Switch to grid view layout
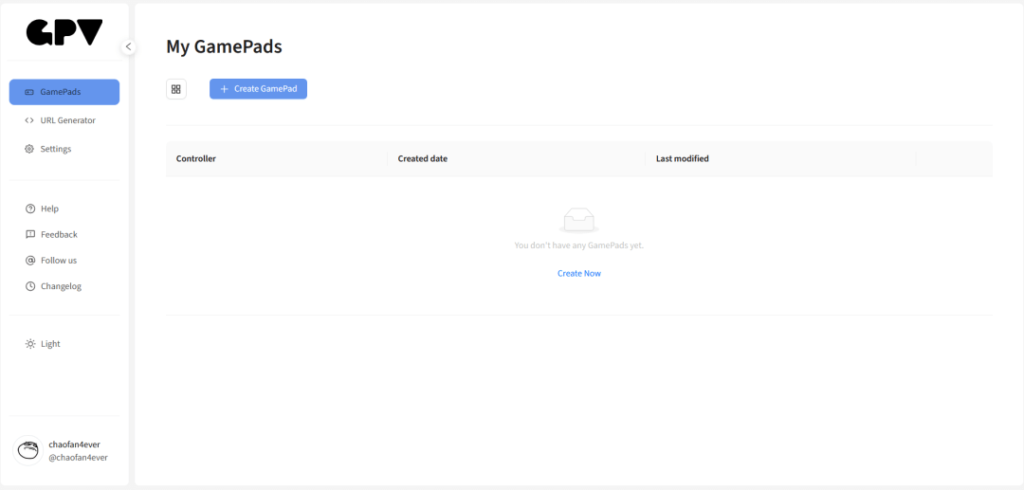Screen dimensions: 1024x490 (176, 89)
